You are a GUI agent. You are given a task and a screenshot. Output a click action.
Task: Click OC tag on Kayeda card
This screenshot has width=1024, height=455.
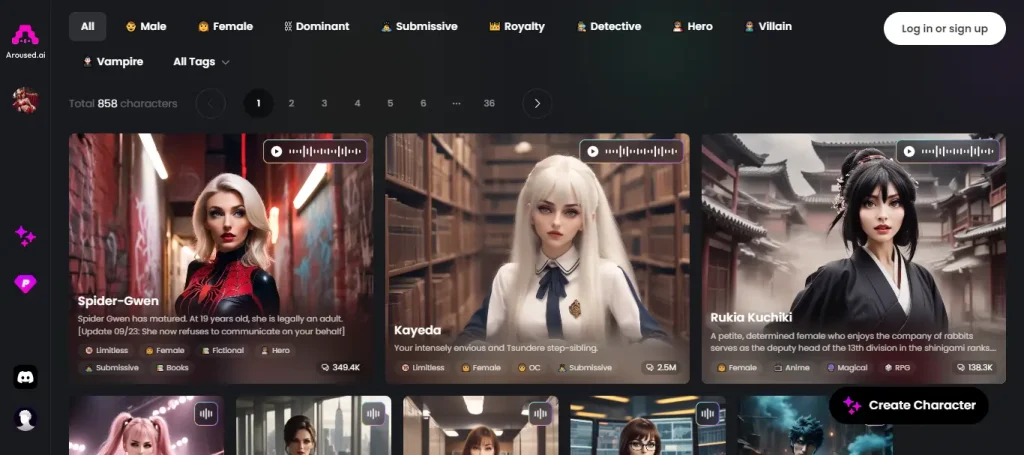click(x=529, y=368)
